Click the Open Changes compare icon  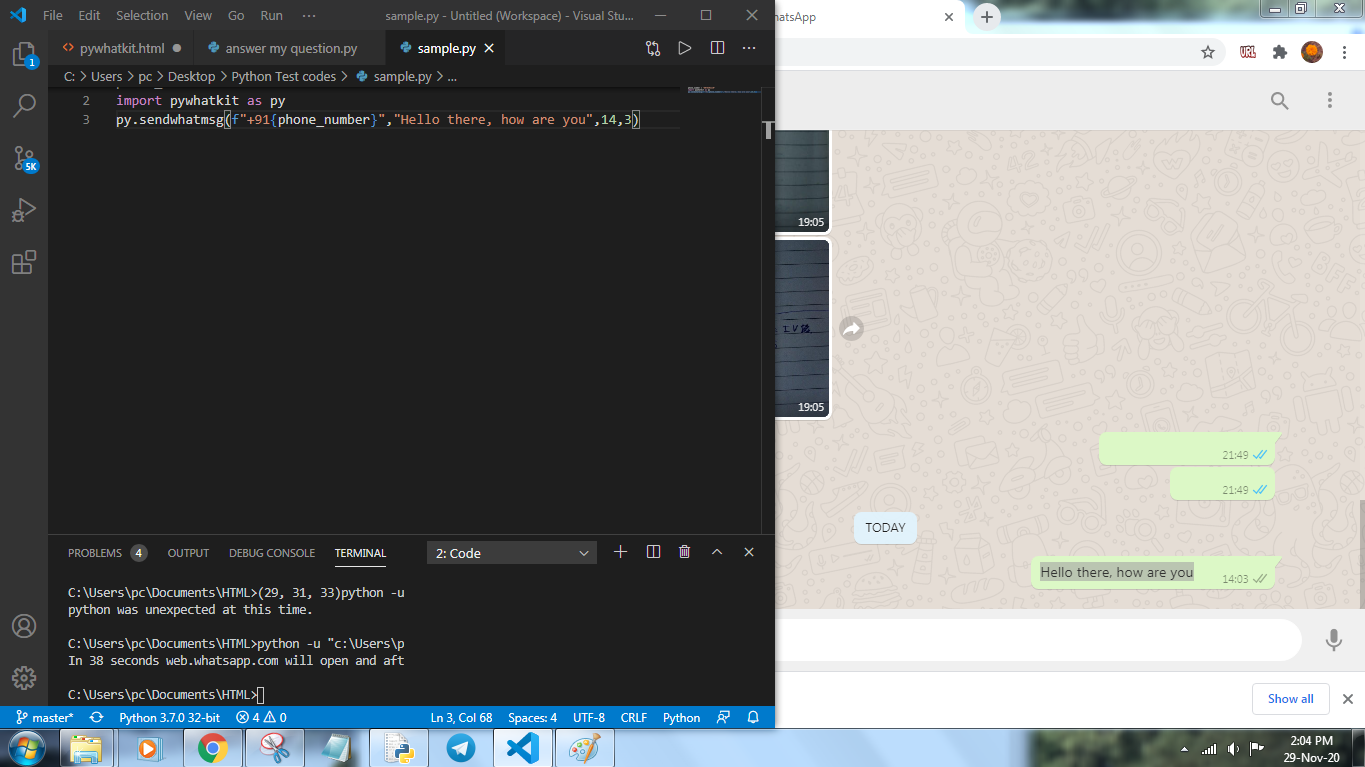coord(653,48)
